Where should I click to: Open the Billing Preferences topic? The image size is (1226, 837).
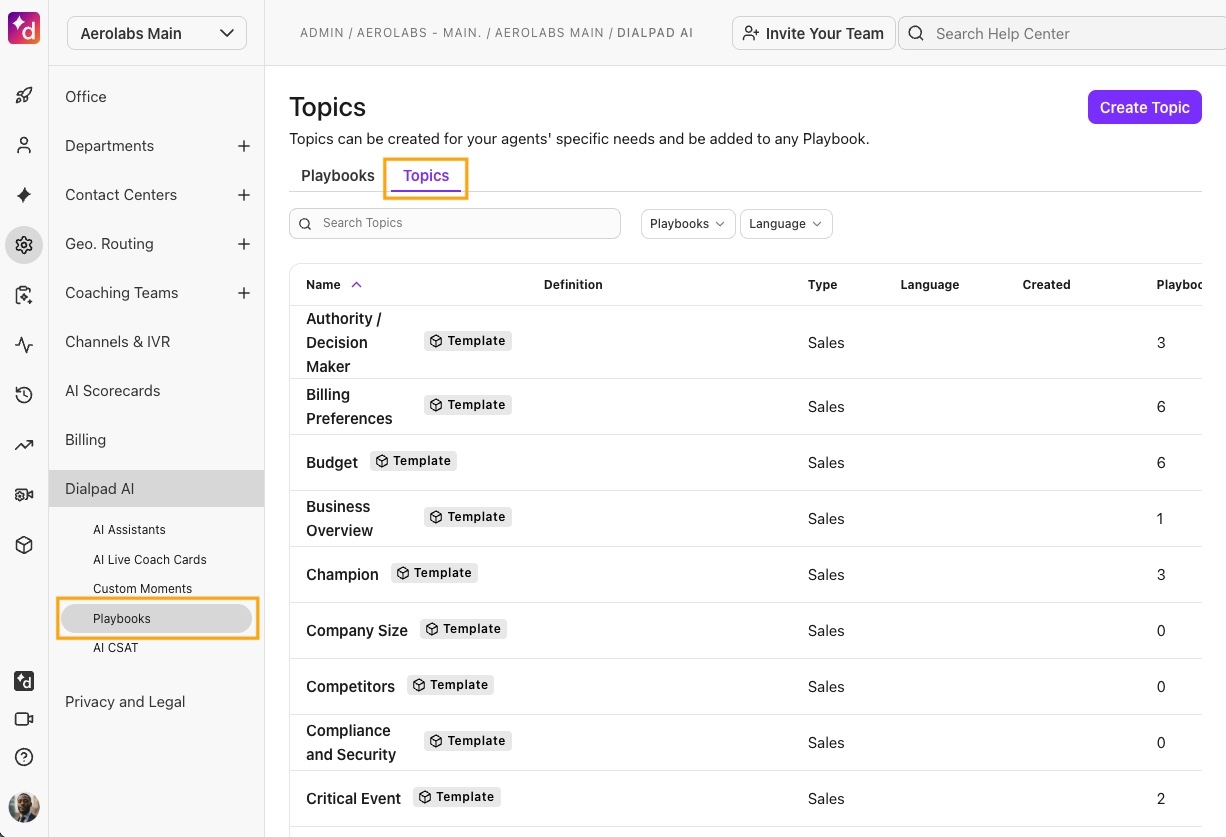349,406
